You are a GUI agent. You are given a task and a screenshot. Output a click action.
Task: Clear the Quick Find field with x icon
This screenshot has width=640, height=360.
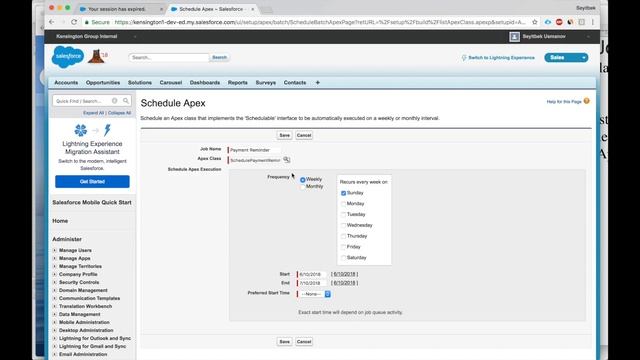point(115,101)
